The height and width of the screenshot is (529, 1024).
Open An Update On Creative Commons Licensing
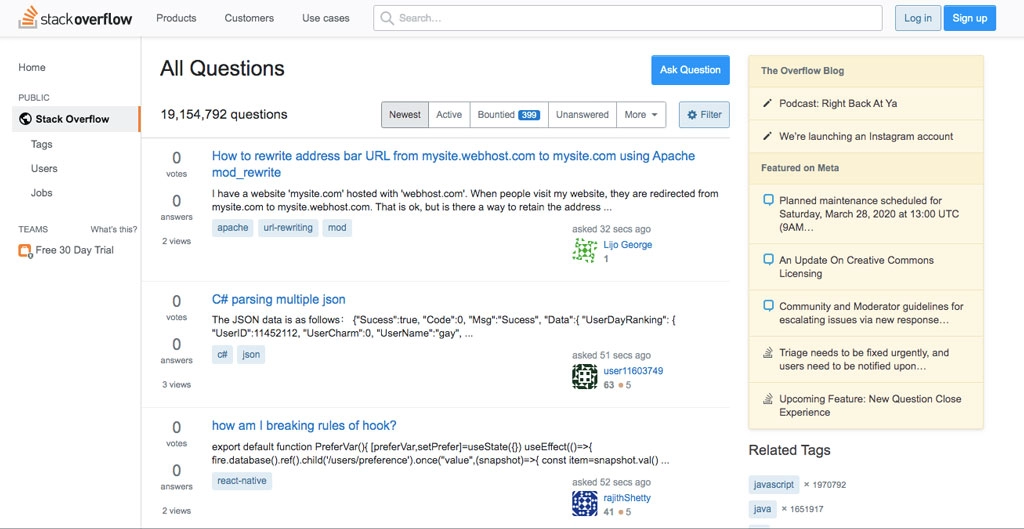click(x=856, y=266)
